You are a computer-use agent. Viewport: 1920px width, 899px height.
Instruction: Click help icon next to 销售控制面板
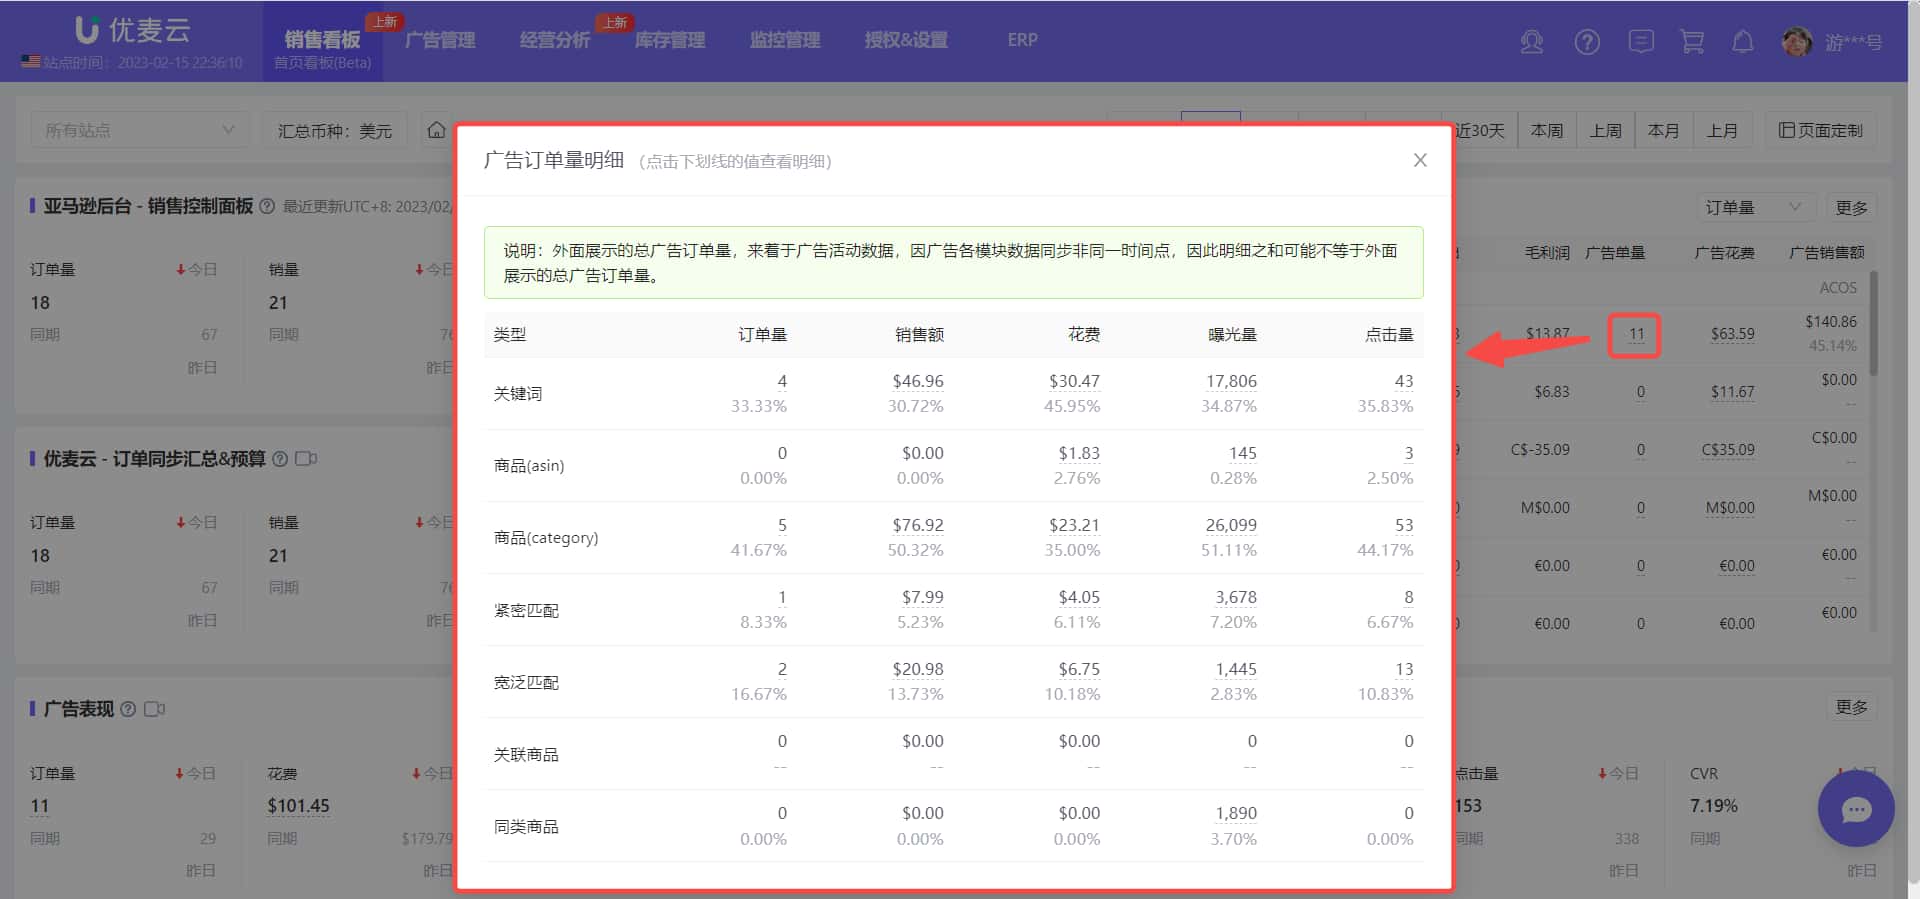(267, 206)
